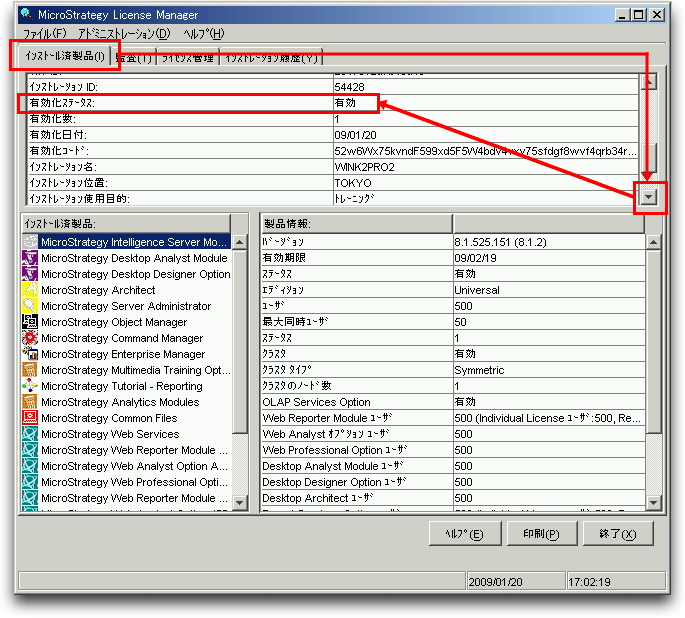
Task: Click the installed products list scrollbar thumb
Action: click(x=239, y=342)
